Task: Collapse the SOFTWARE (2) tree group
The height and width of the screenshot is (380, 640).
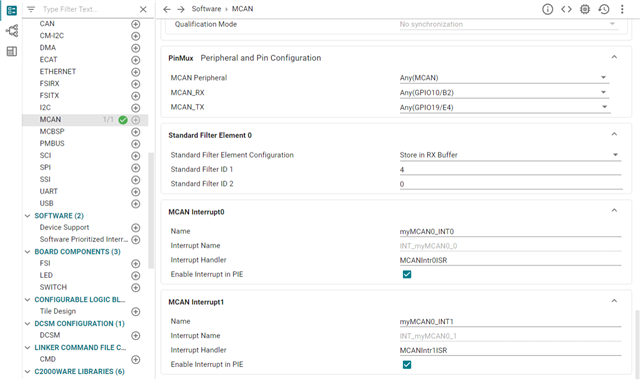Action: click(x=28, y=216)
